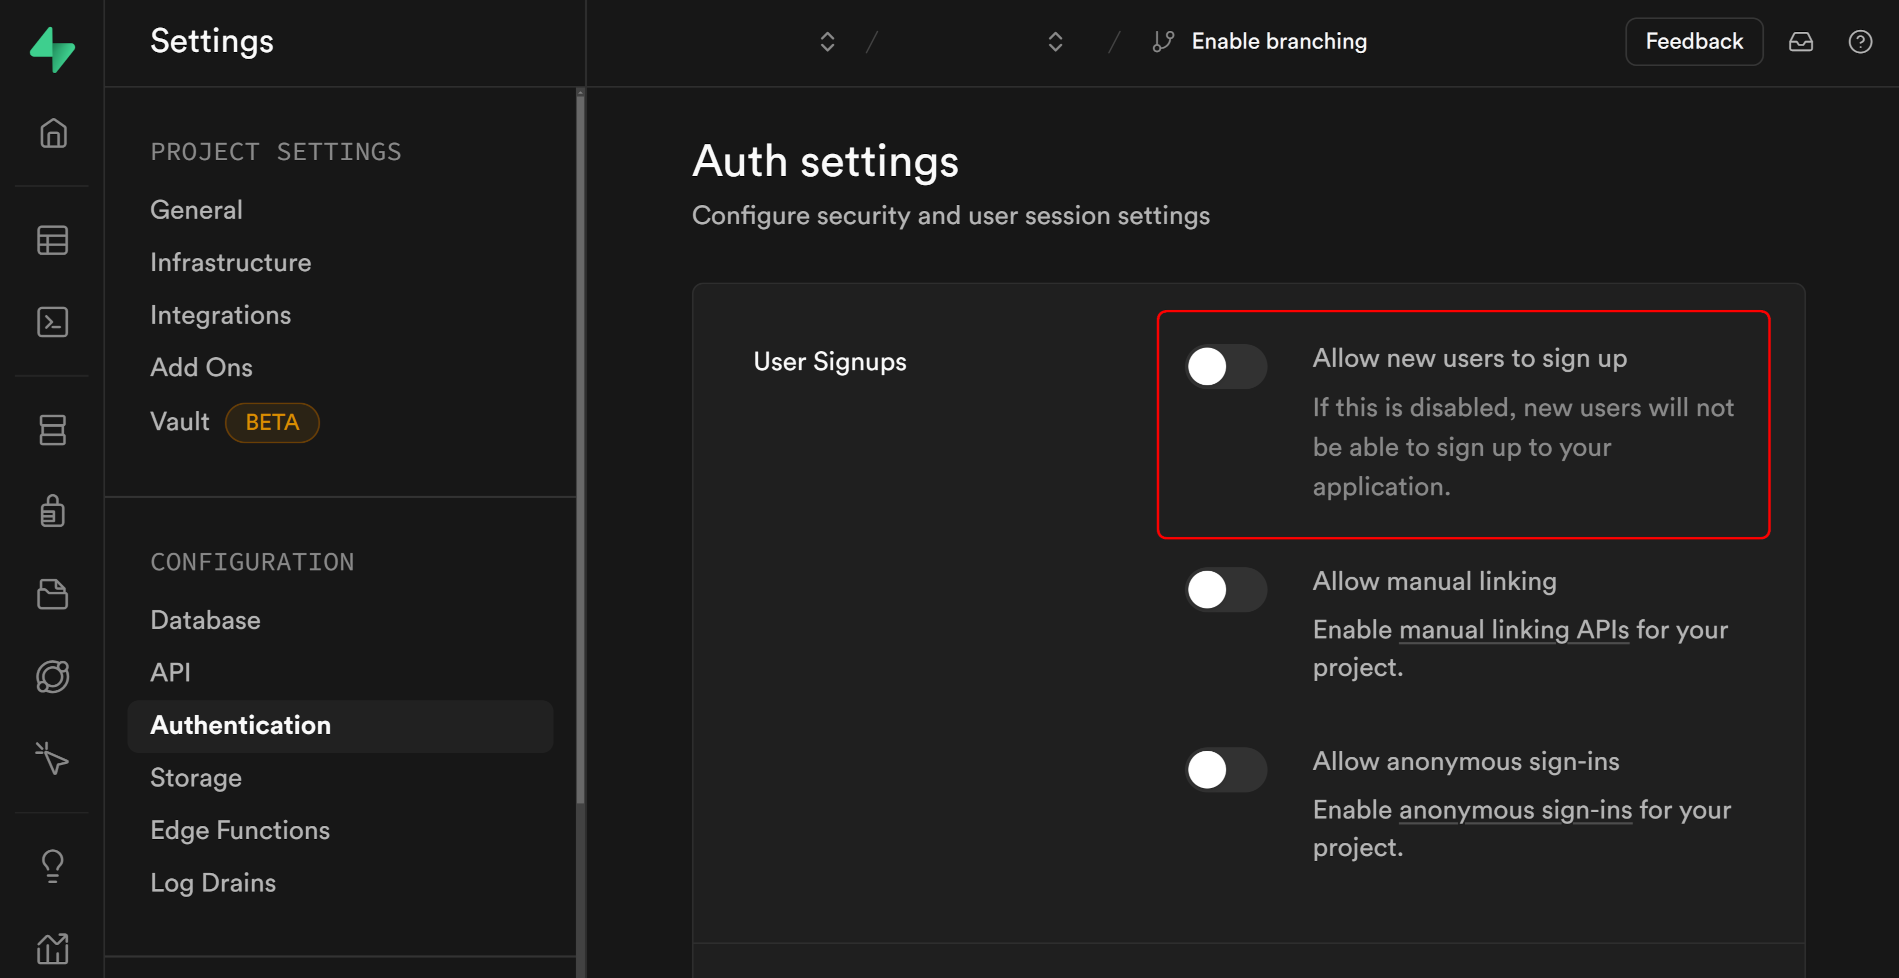Open Add Ons settings
1899x978 pixels.
click(x=202, y=367)
